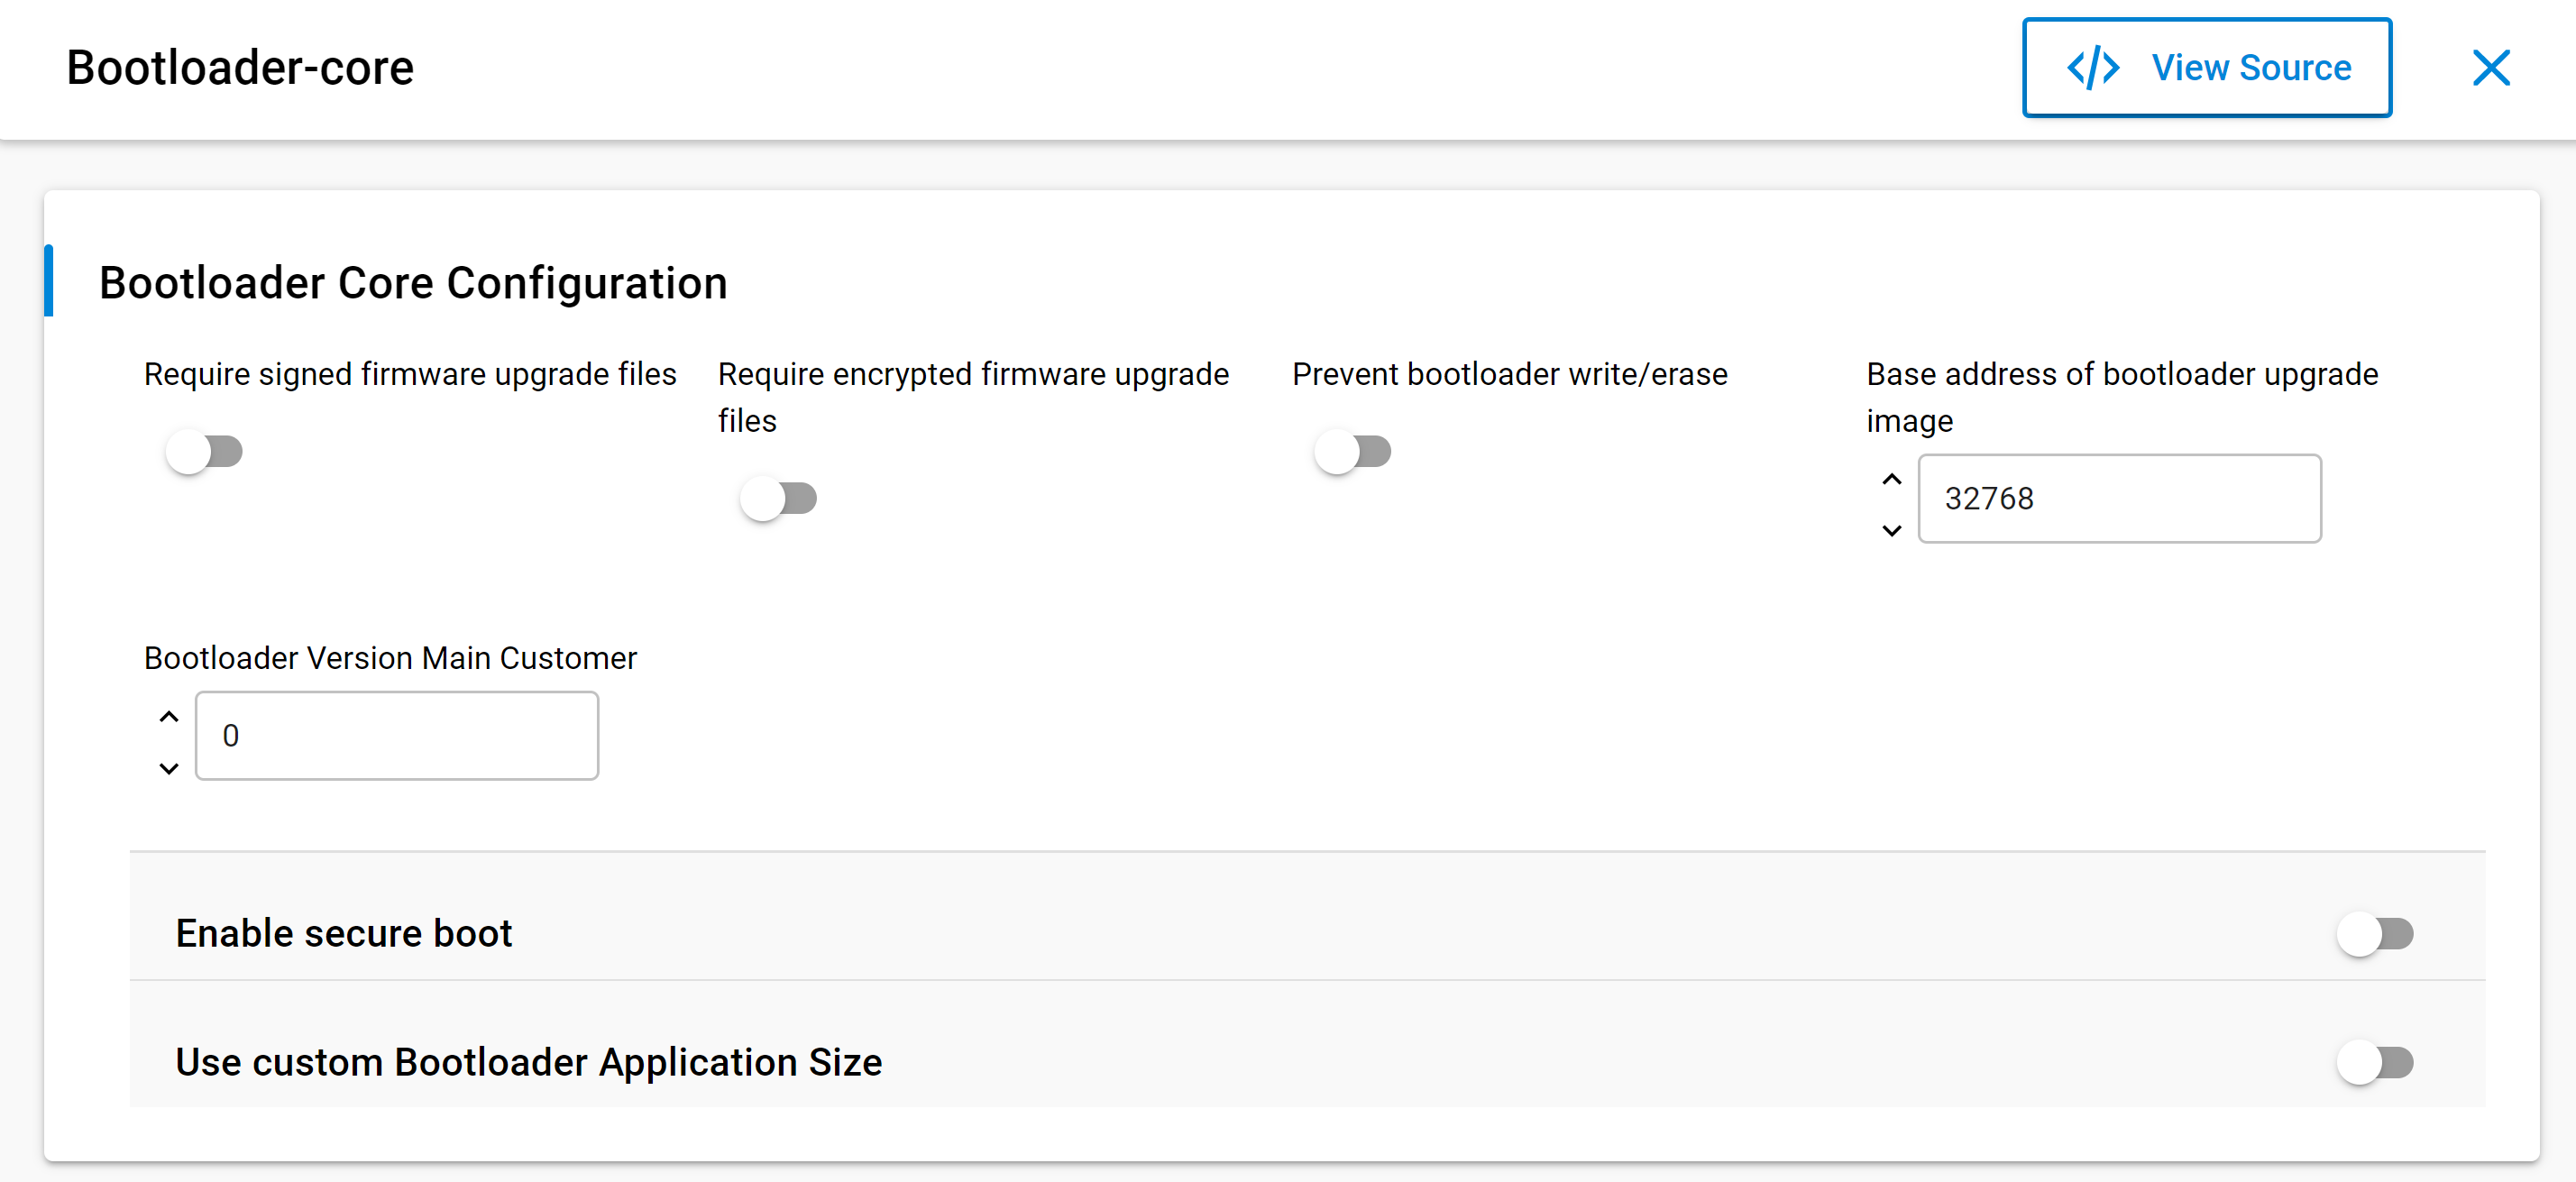Click the base address input field showing 32768
The image size is (2576, 1182).
click(2118, 499)
